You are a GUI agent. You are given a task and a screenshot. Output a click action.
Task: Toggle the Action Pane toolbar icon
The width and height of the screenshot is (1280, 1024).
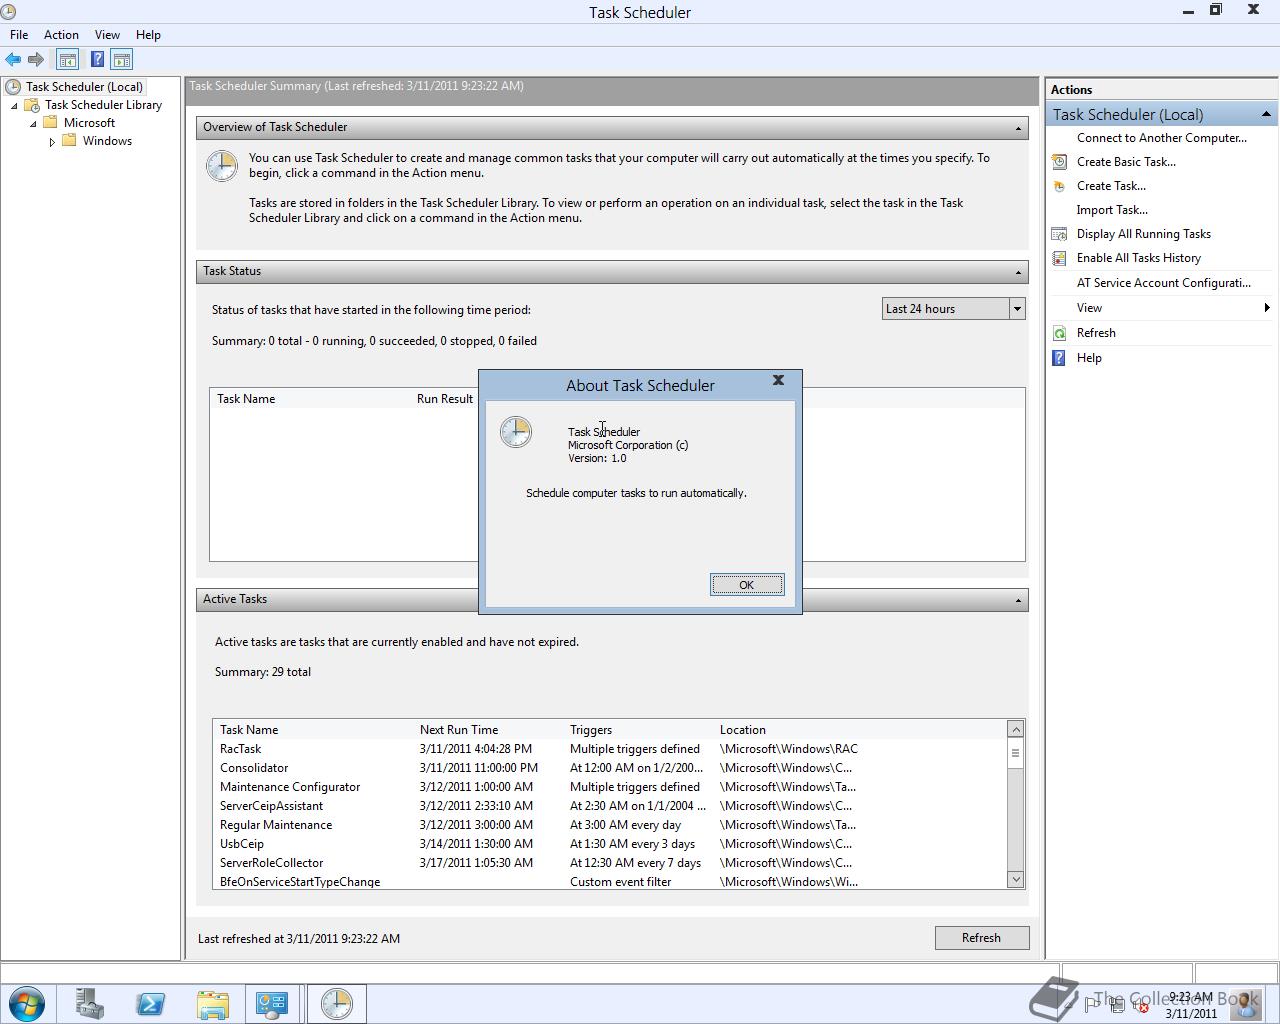click(122, 60)
